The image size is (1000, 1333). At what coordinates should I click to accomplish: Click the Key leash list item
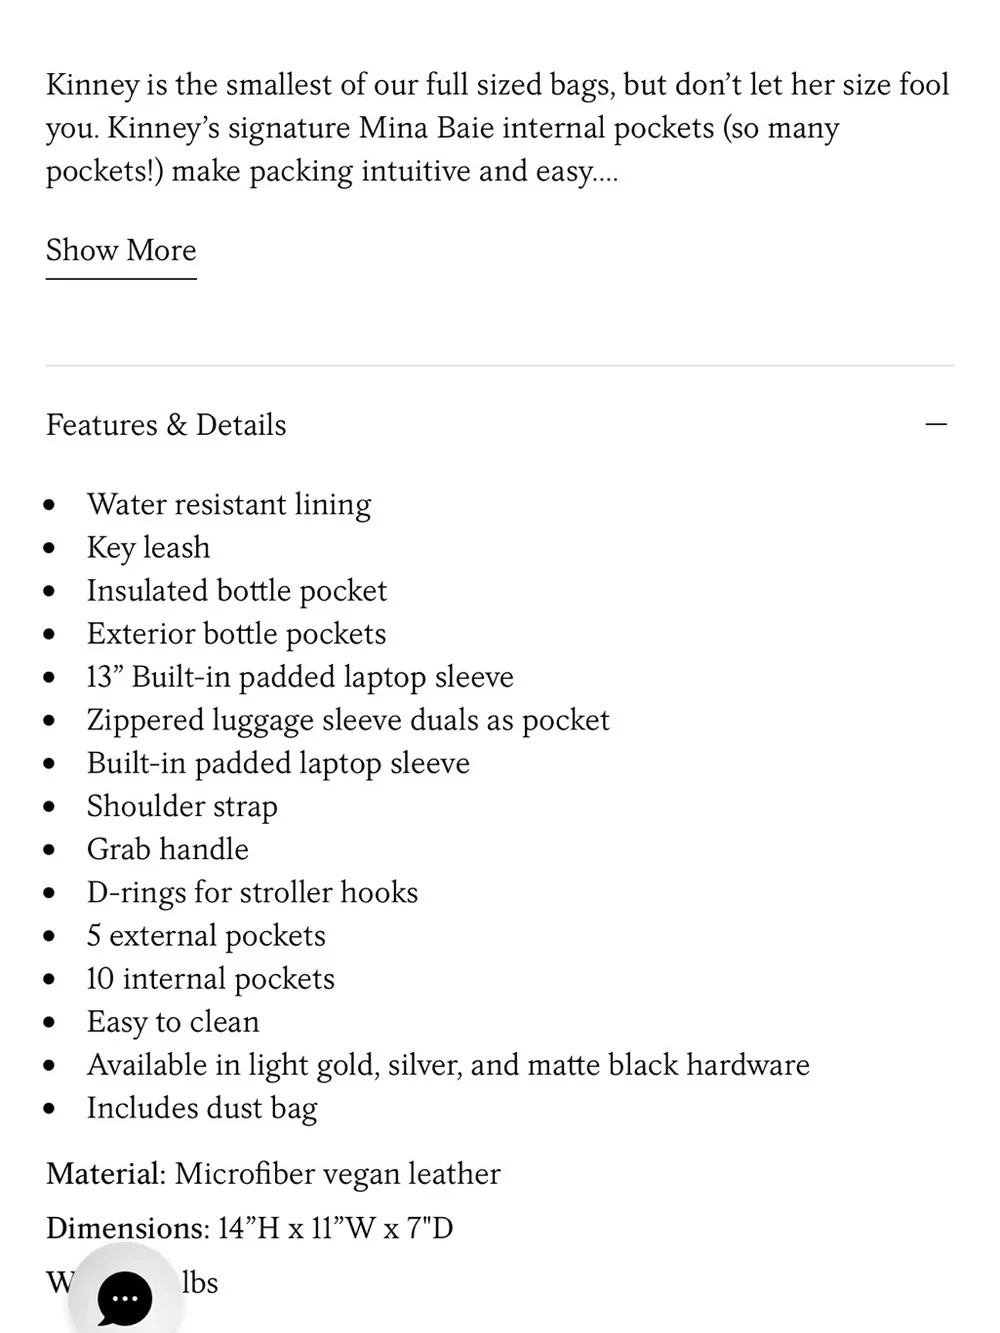tap(149, 548)
